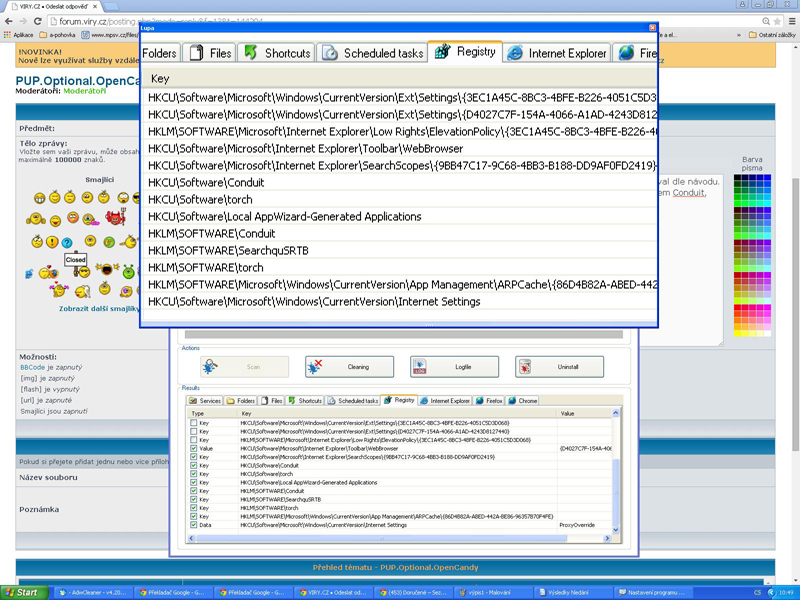Insert the red devil smiley

[113, 219]
